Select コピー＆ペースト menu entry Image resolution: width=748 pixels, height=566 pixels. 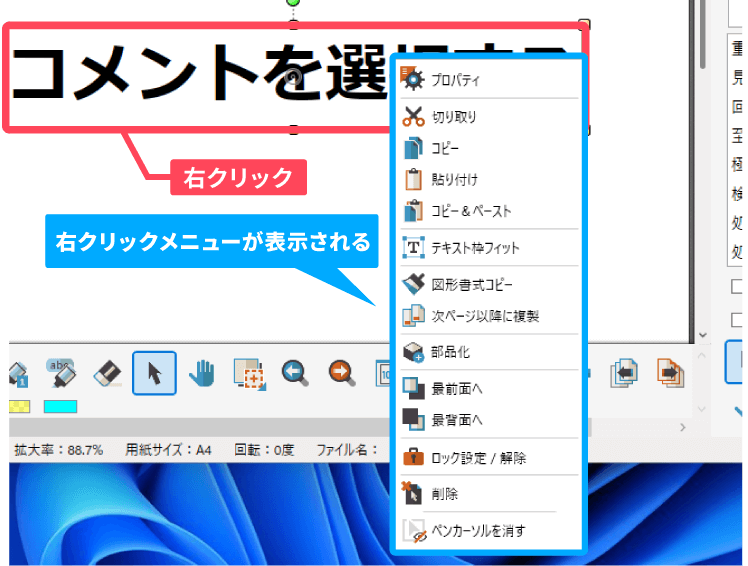click(470, 211)
